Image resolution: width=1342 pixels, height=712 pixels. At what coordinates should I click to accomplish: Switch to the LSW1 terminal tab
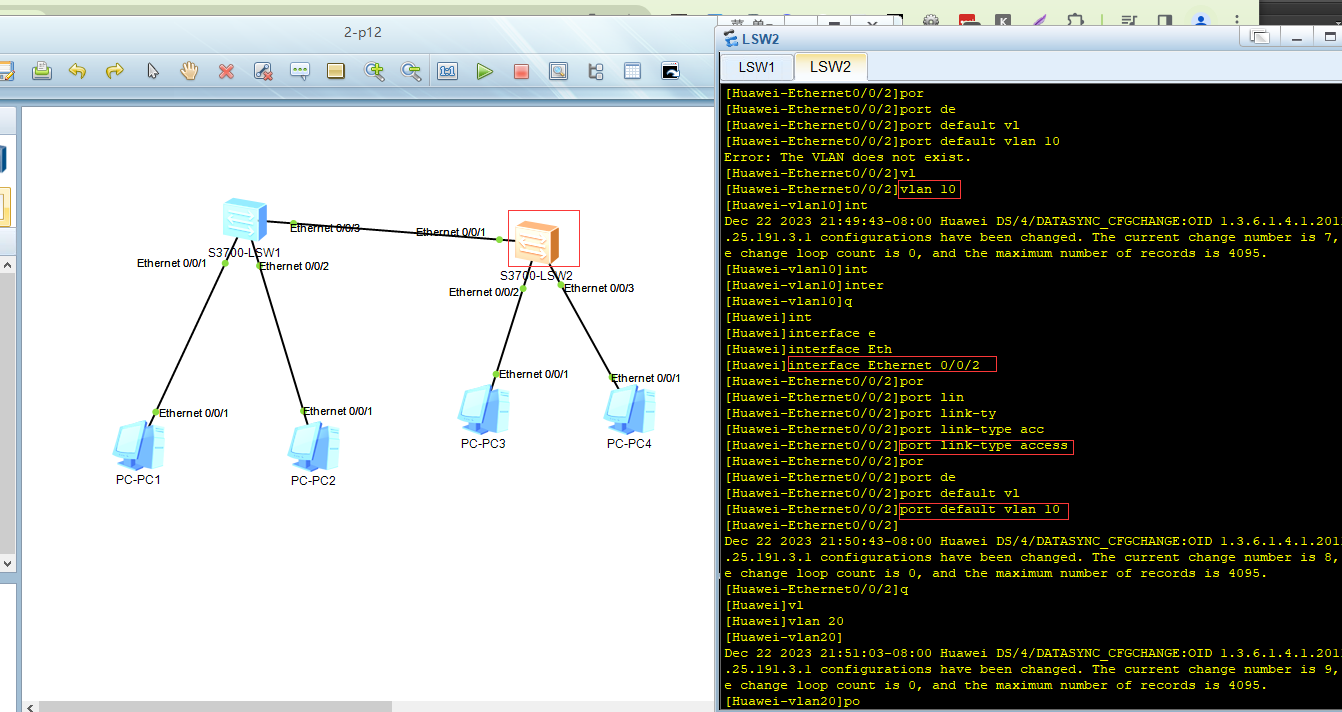point(757,67)
